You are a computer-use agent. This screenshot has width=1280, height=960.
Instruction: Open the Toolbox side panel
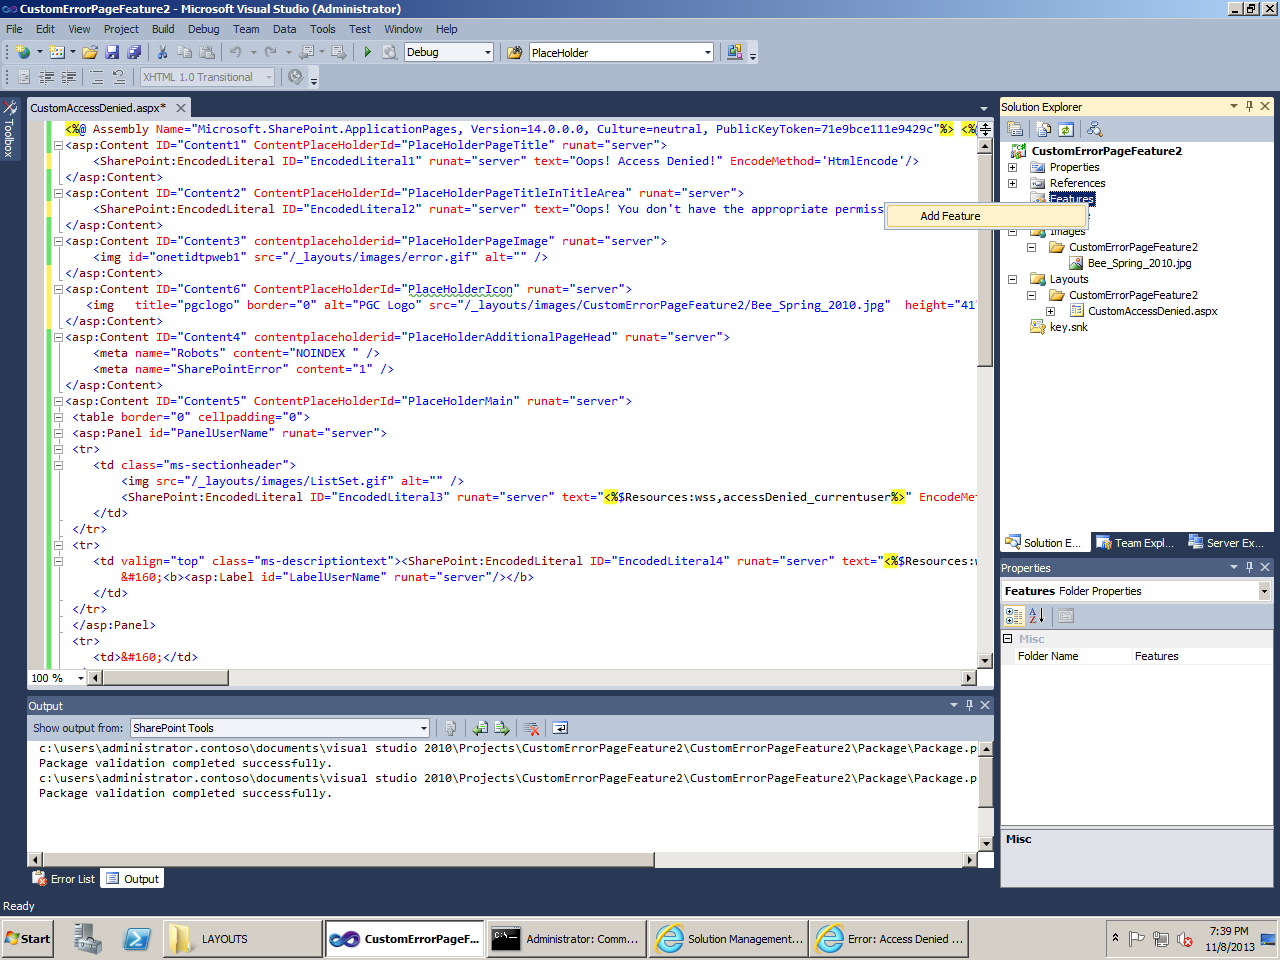(9, 128)
